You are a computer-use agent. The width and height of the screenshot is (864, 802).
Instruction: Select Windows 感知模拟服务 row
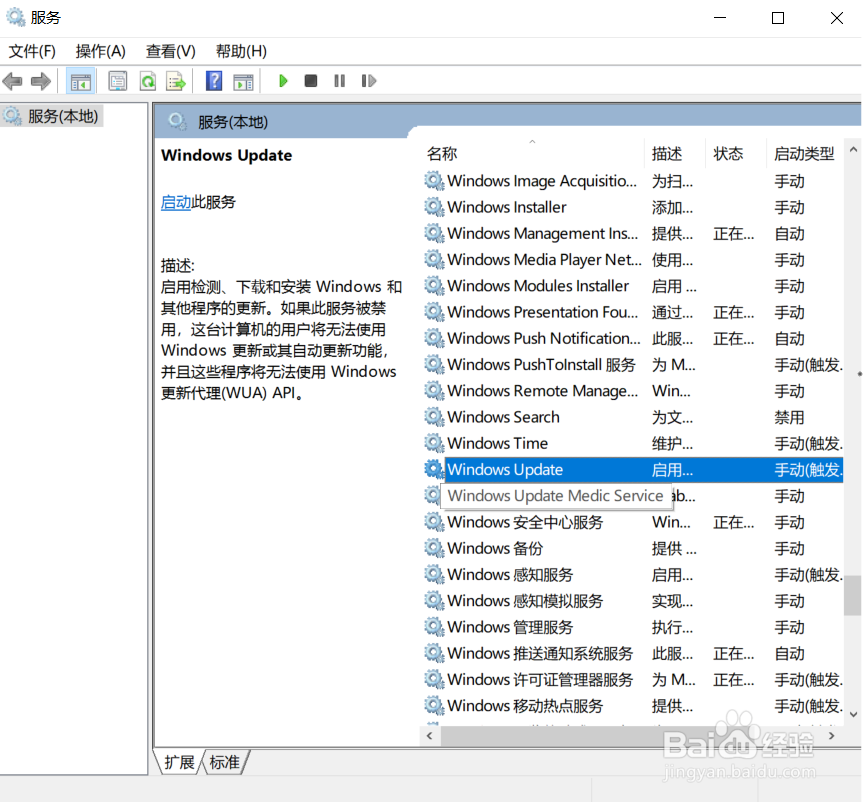pyautogui.click(x=634, y=601)
